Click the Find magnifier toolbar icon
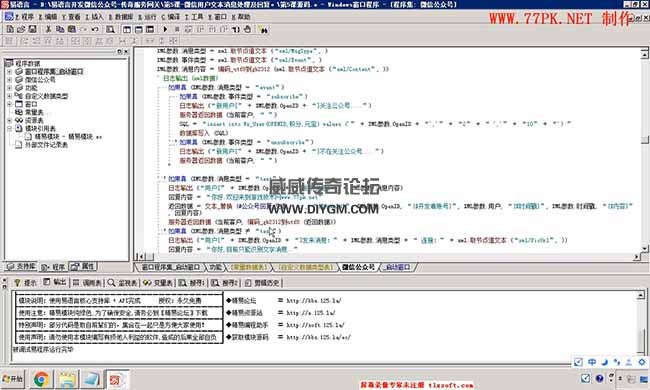This screenshot has width=650, height=390. click(110, 29)
